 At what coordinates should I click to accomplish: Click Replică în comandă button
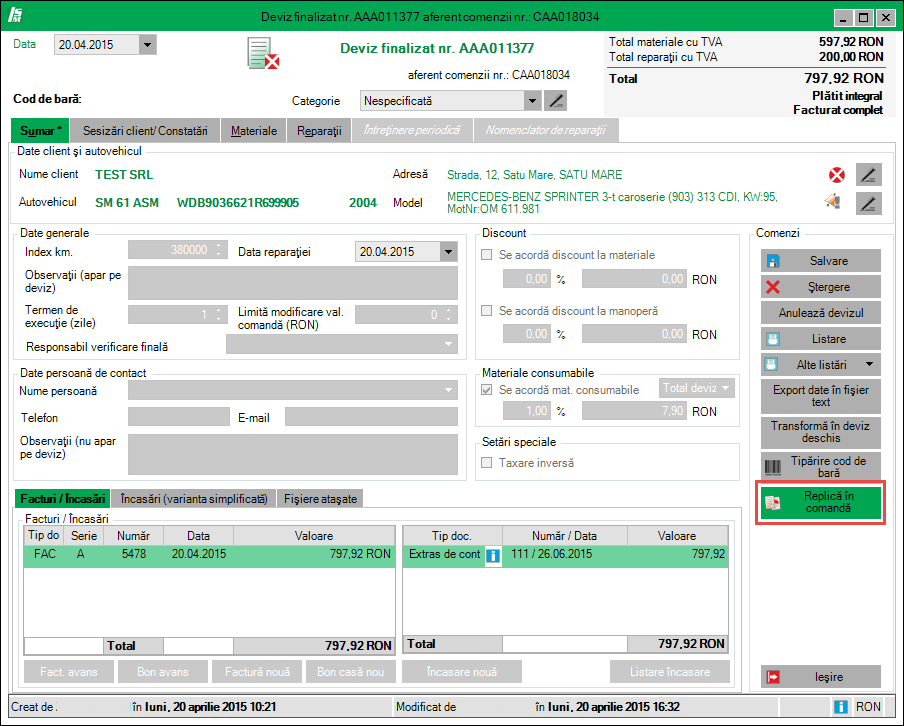coord(820,502)
